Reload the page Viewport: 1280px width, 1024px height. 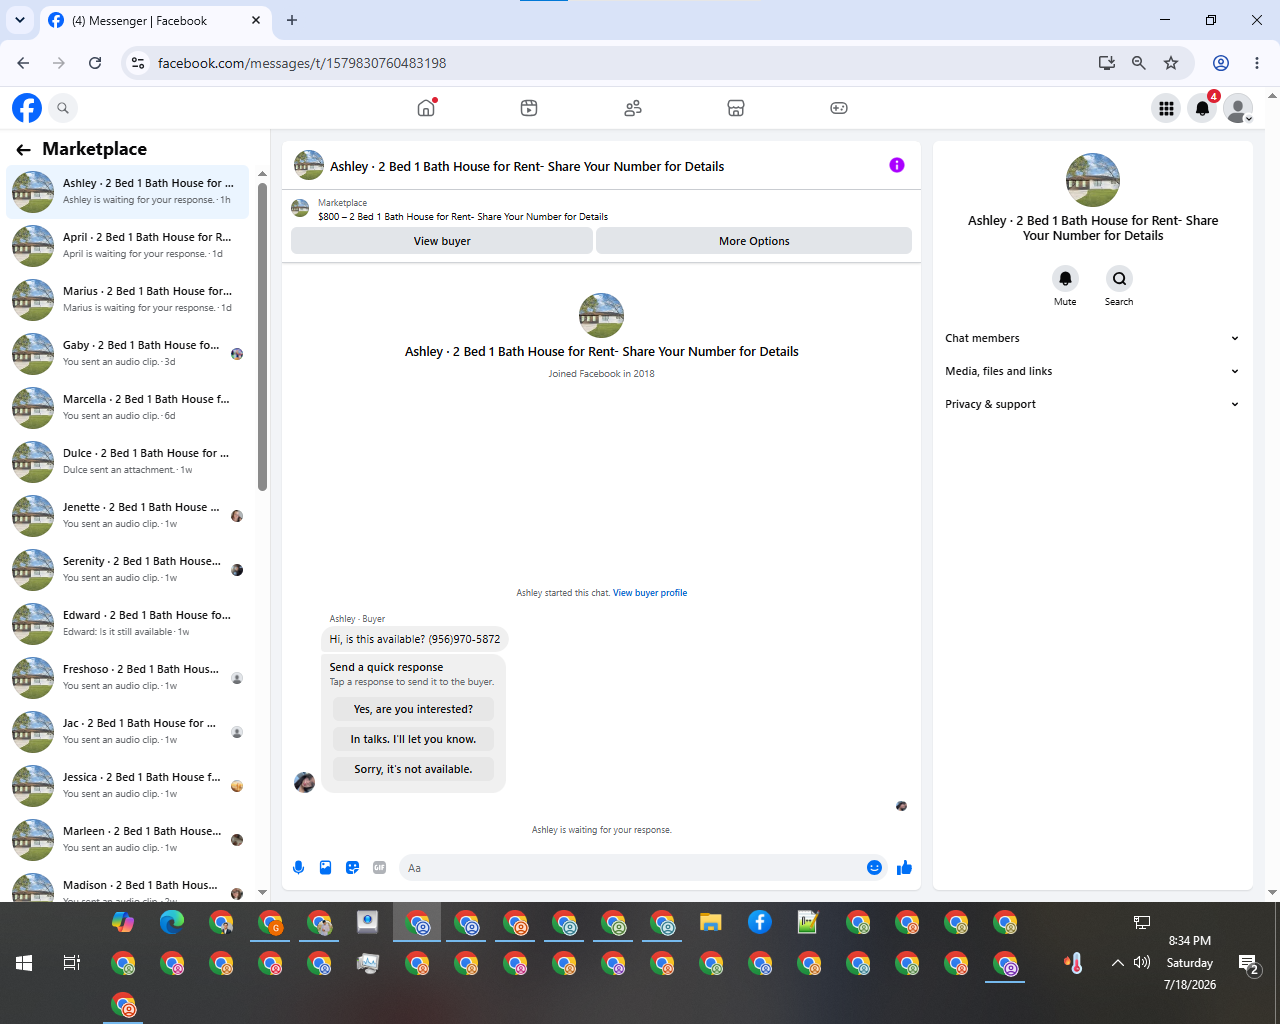[95, 63]
